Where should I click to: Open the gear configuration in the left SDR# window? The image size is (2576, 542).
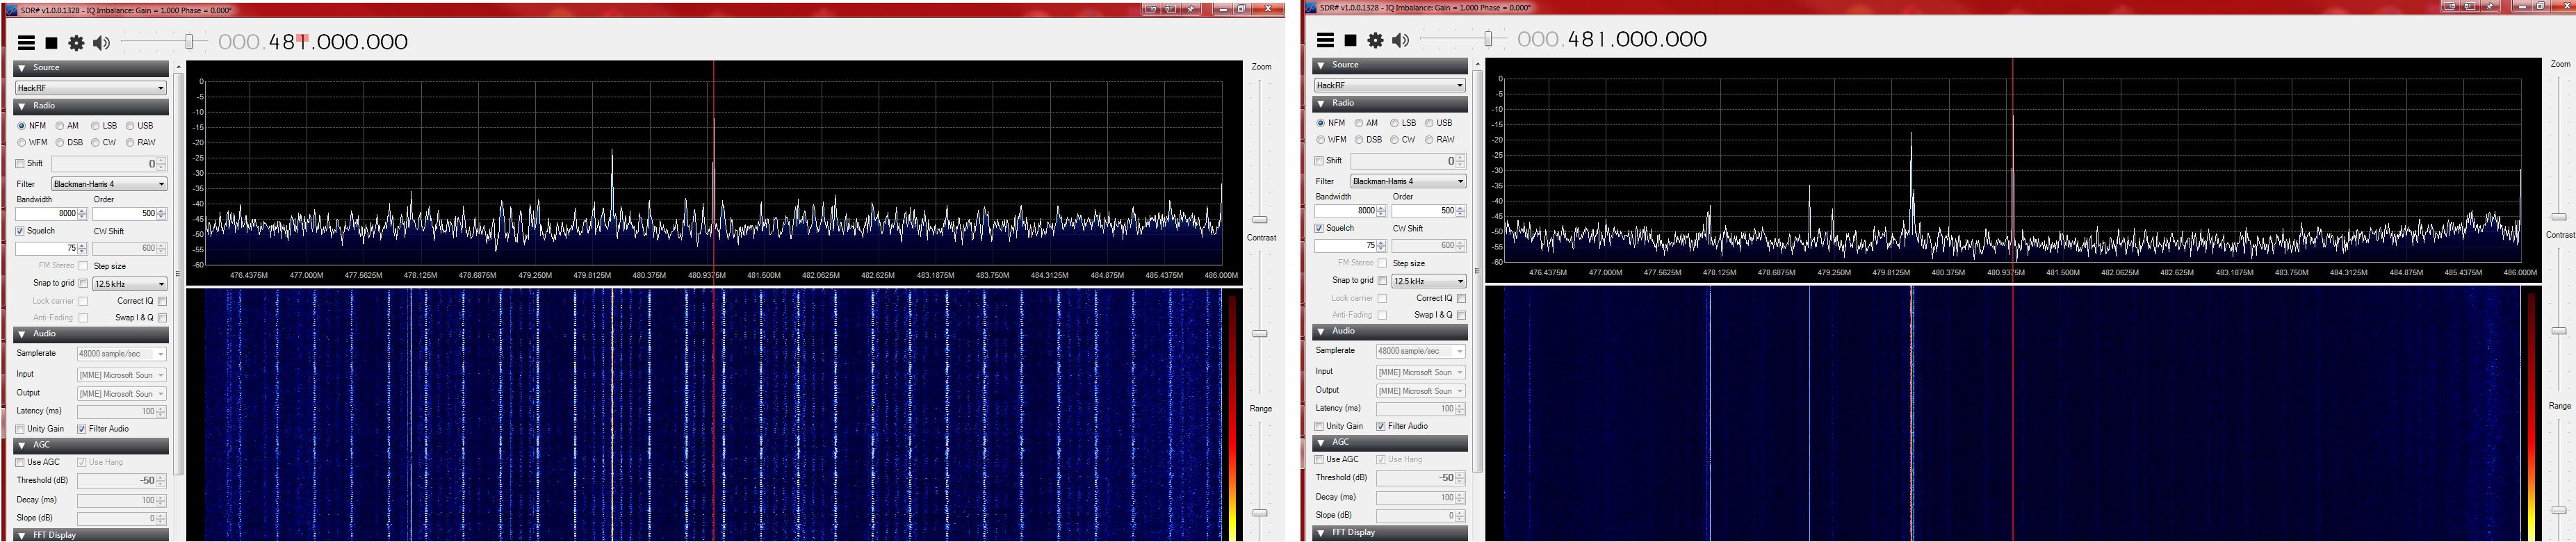(x=76, y=43)
